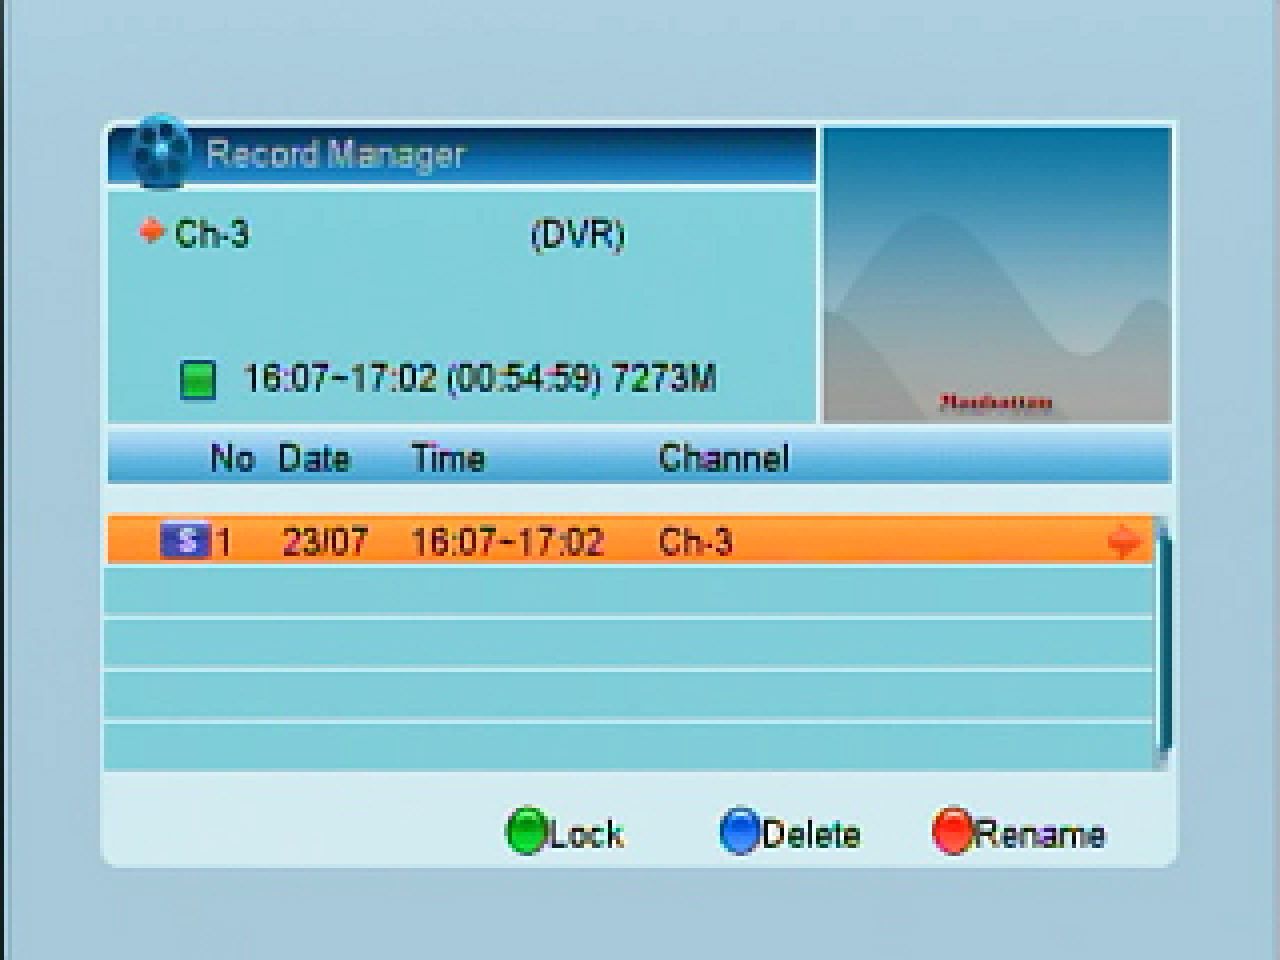Click the 'Date' column header
This screenshot has height=960, width=1280.
pyautogui.click(x=314, y=458)
